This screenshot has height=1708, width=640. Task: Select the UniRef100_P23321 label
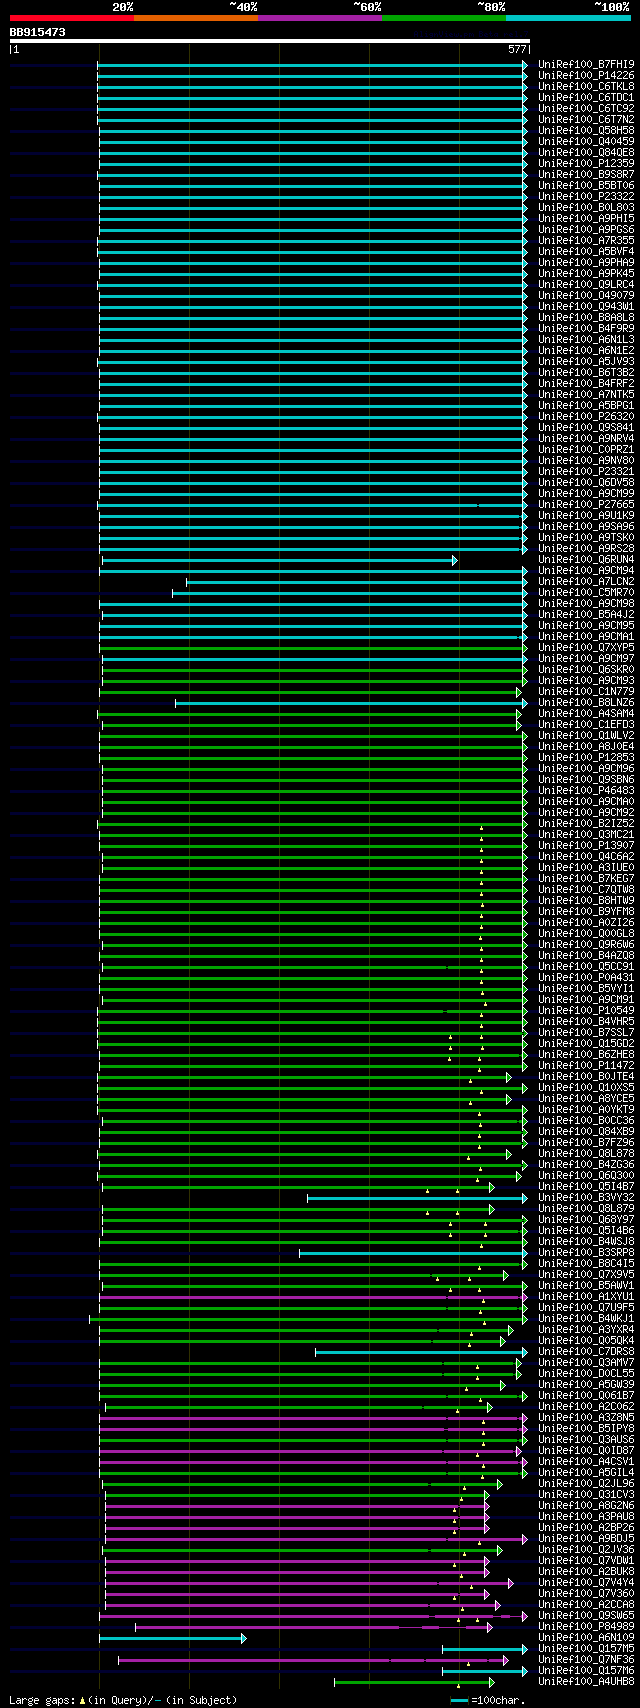click(x=586, y=471)
